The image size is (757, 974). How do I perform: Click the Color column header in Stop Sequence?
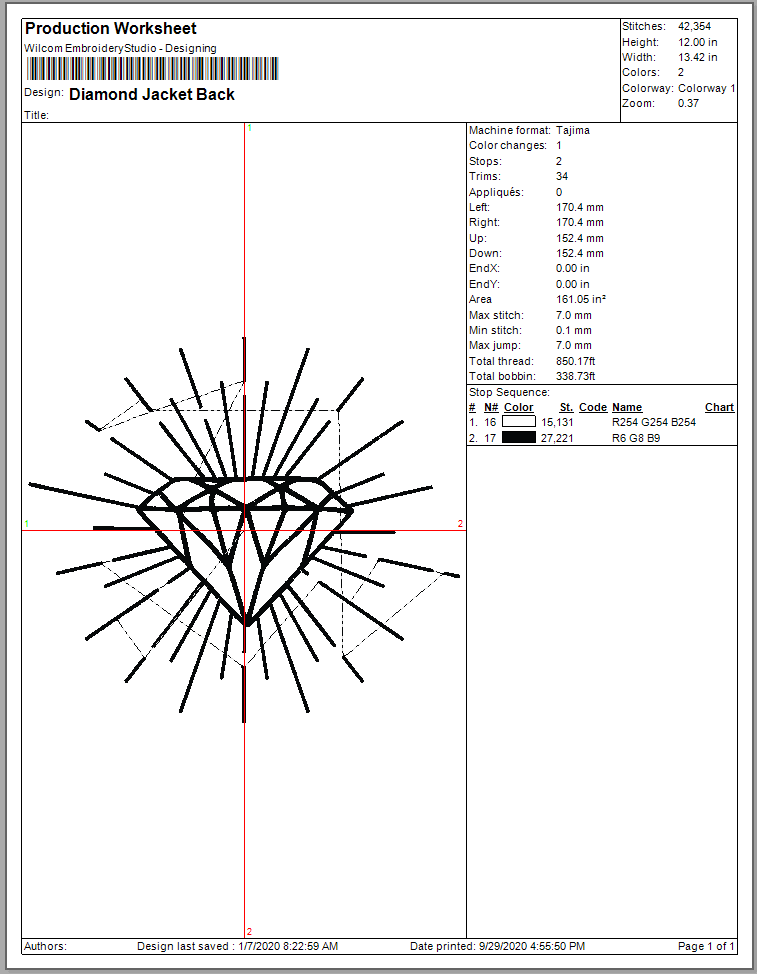[x=518, y=408]
